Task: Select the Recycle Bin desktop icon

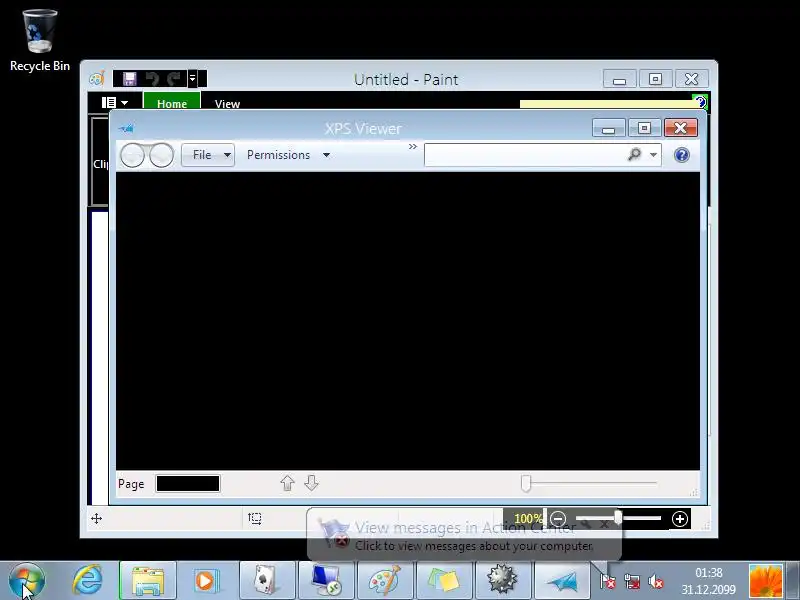Action: [40, 40]
